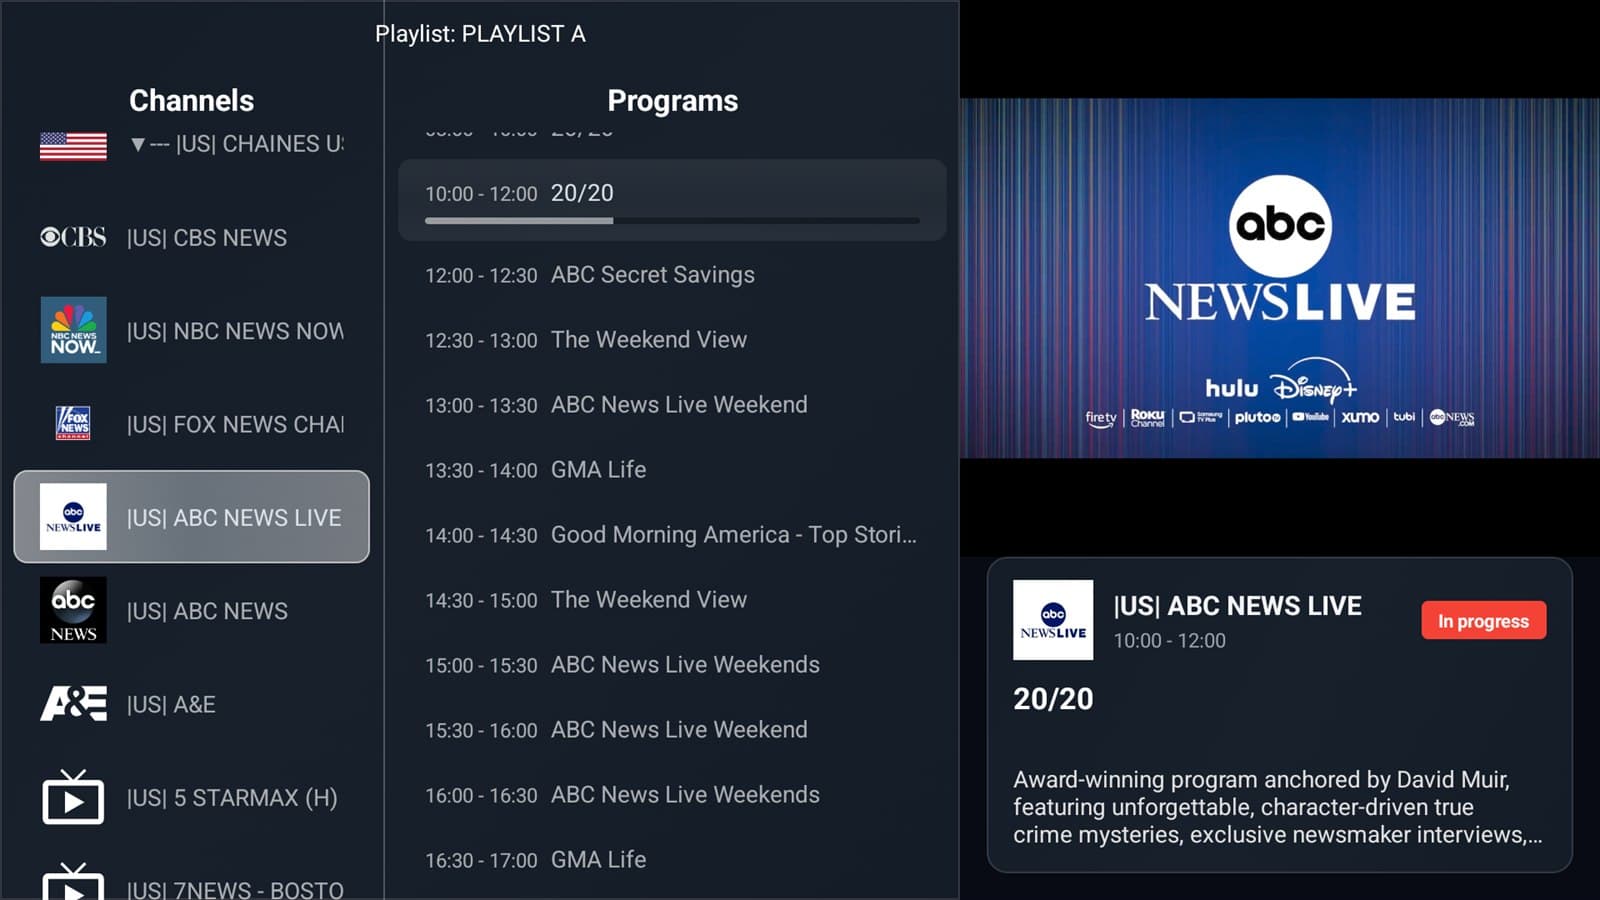Viewport: 1600px width, 900px height.
Task: Click the ABC News Live thumbnail in info card
Action: point(1052,620)
